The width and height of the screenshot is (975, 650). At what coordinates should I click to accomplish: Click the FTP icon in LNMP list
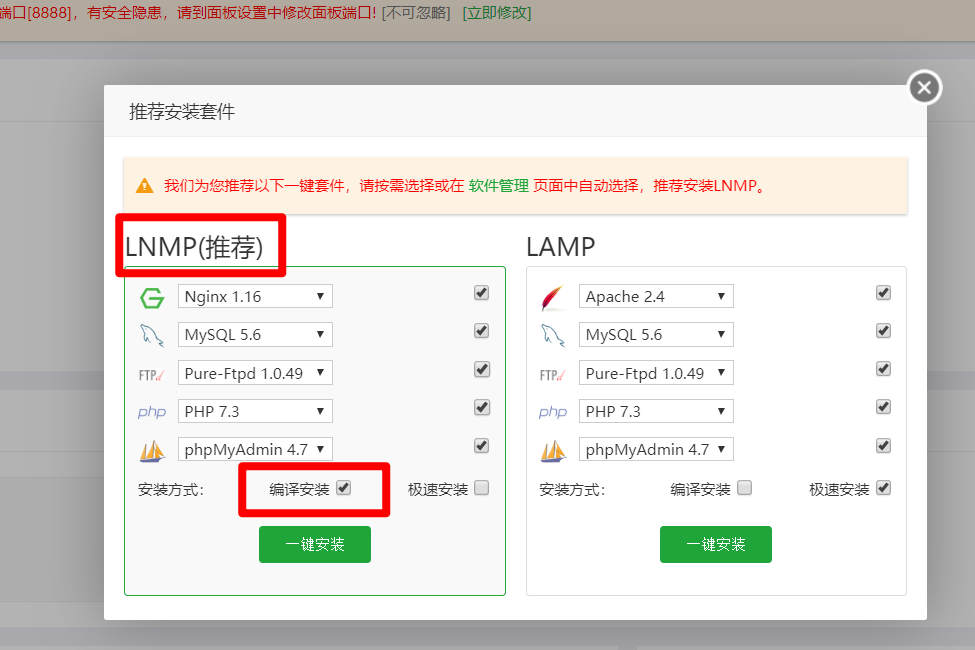[x=151, y=375]
